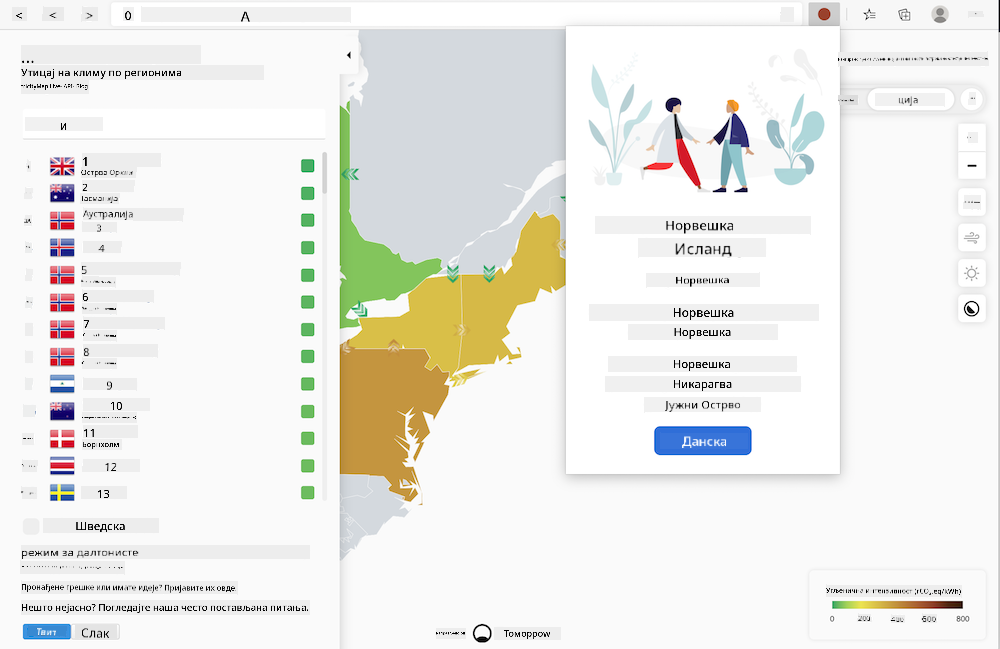Screen dimensions: 1000x649
Task: Click the Твит share button
Action: pyautogui.click(x=47, y=632)
